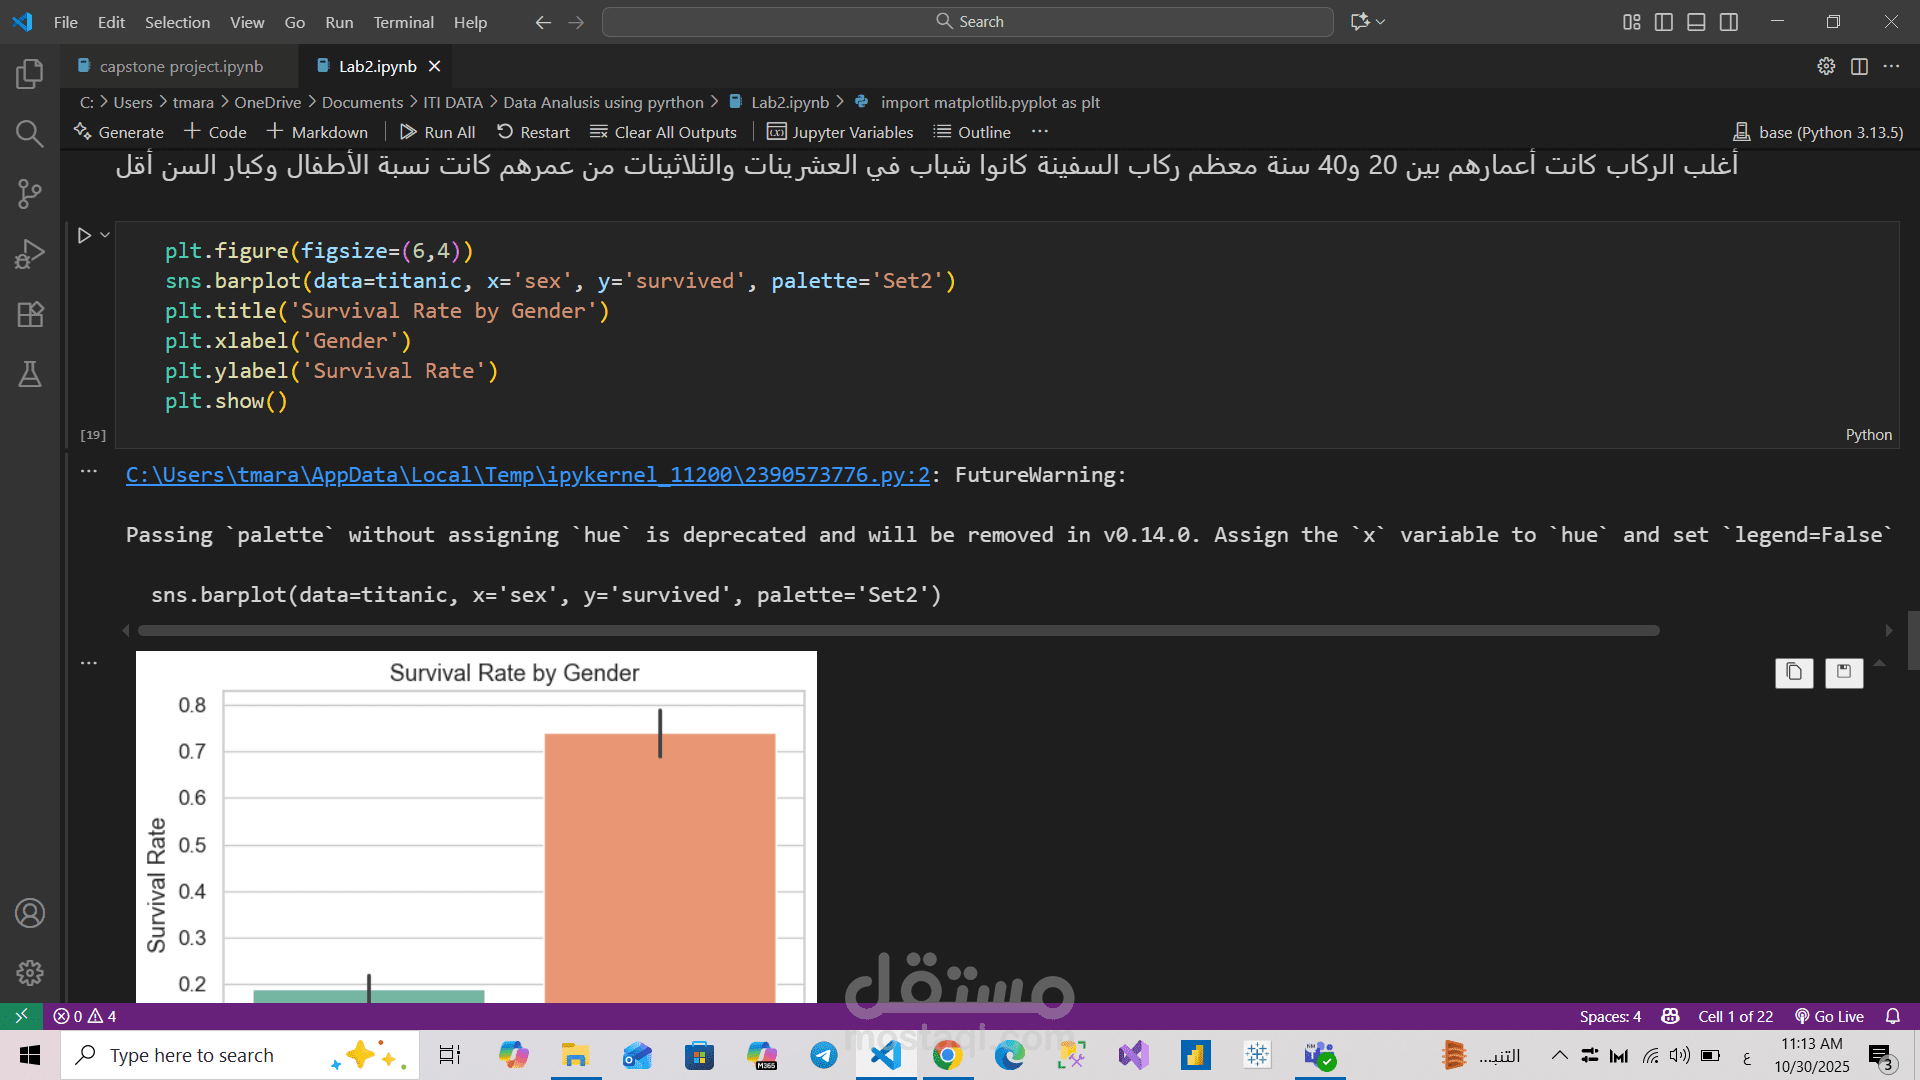Expand run options dropdown beside cell

[105, 235]
